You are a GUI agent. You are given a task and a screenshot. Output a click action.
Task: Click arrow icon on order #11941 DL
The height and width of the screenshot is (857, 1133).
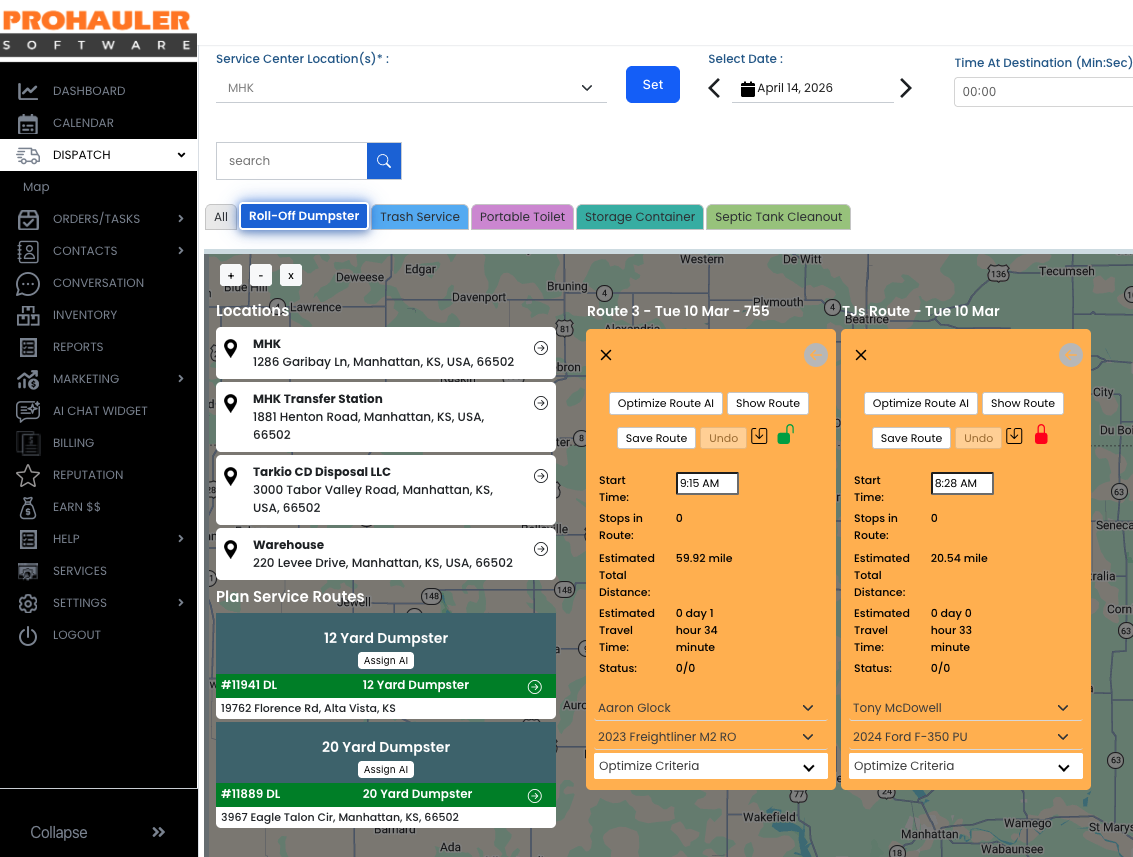pos(535,687)
